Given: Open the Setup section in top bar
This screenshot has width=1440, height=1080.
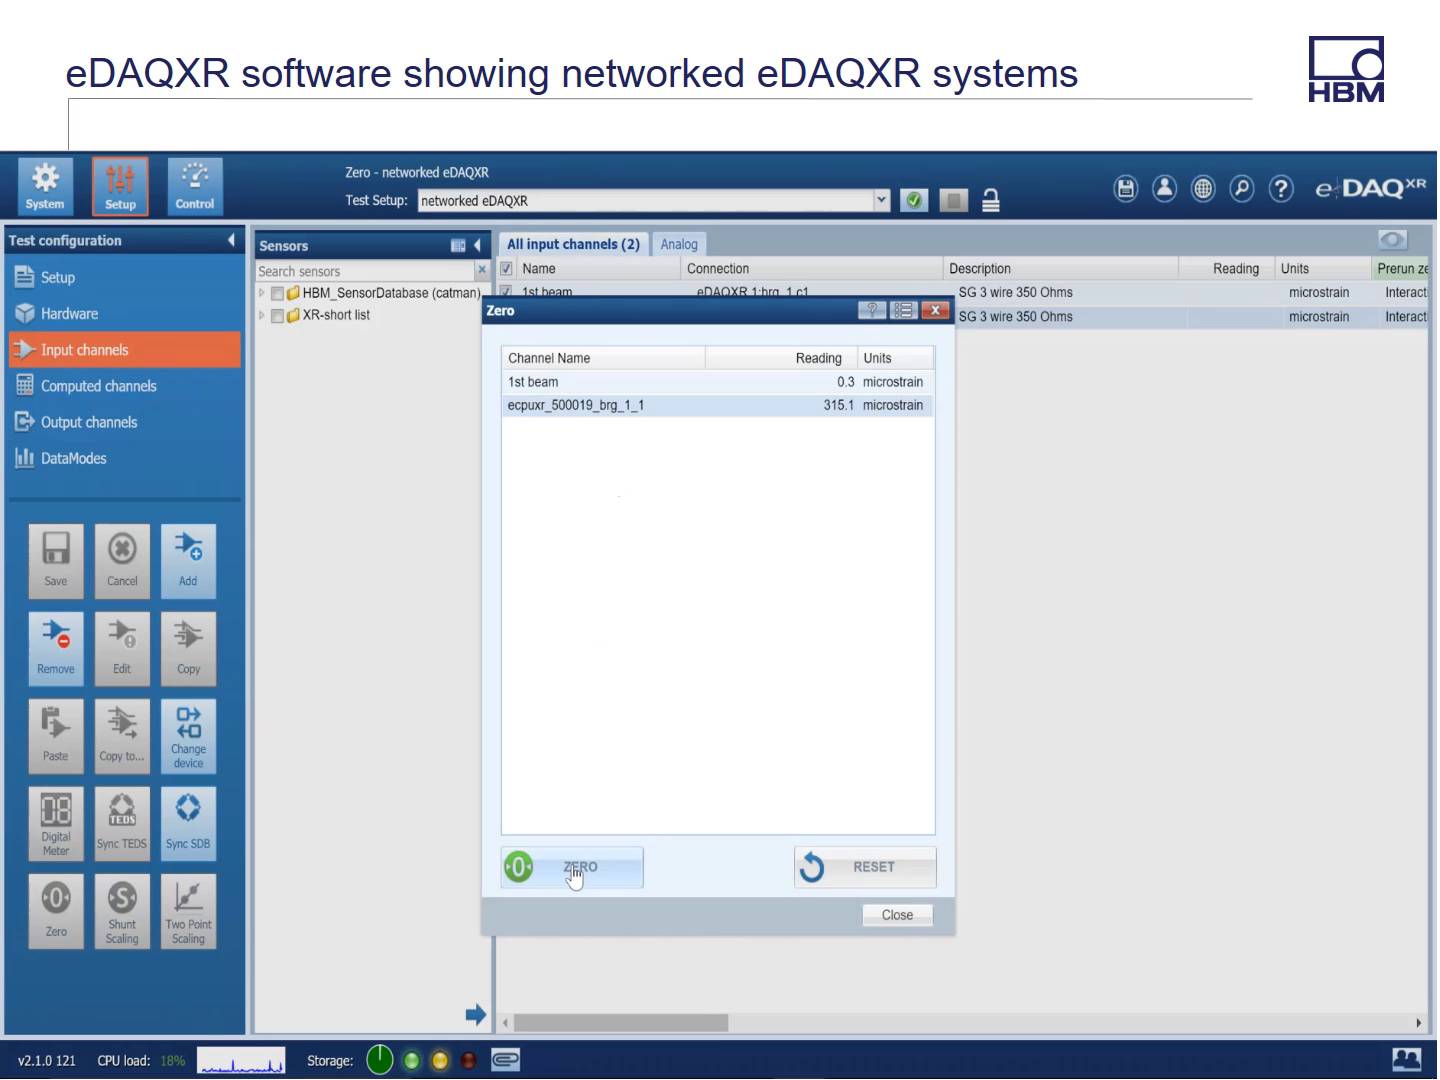Looking at the screenshot, I should tap(120, 186).
